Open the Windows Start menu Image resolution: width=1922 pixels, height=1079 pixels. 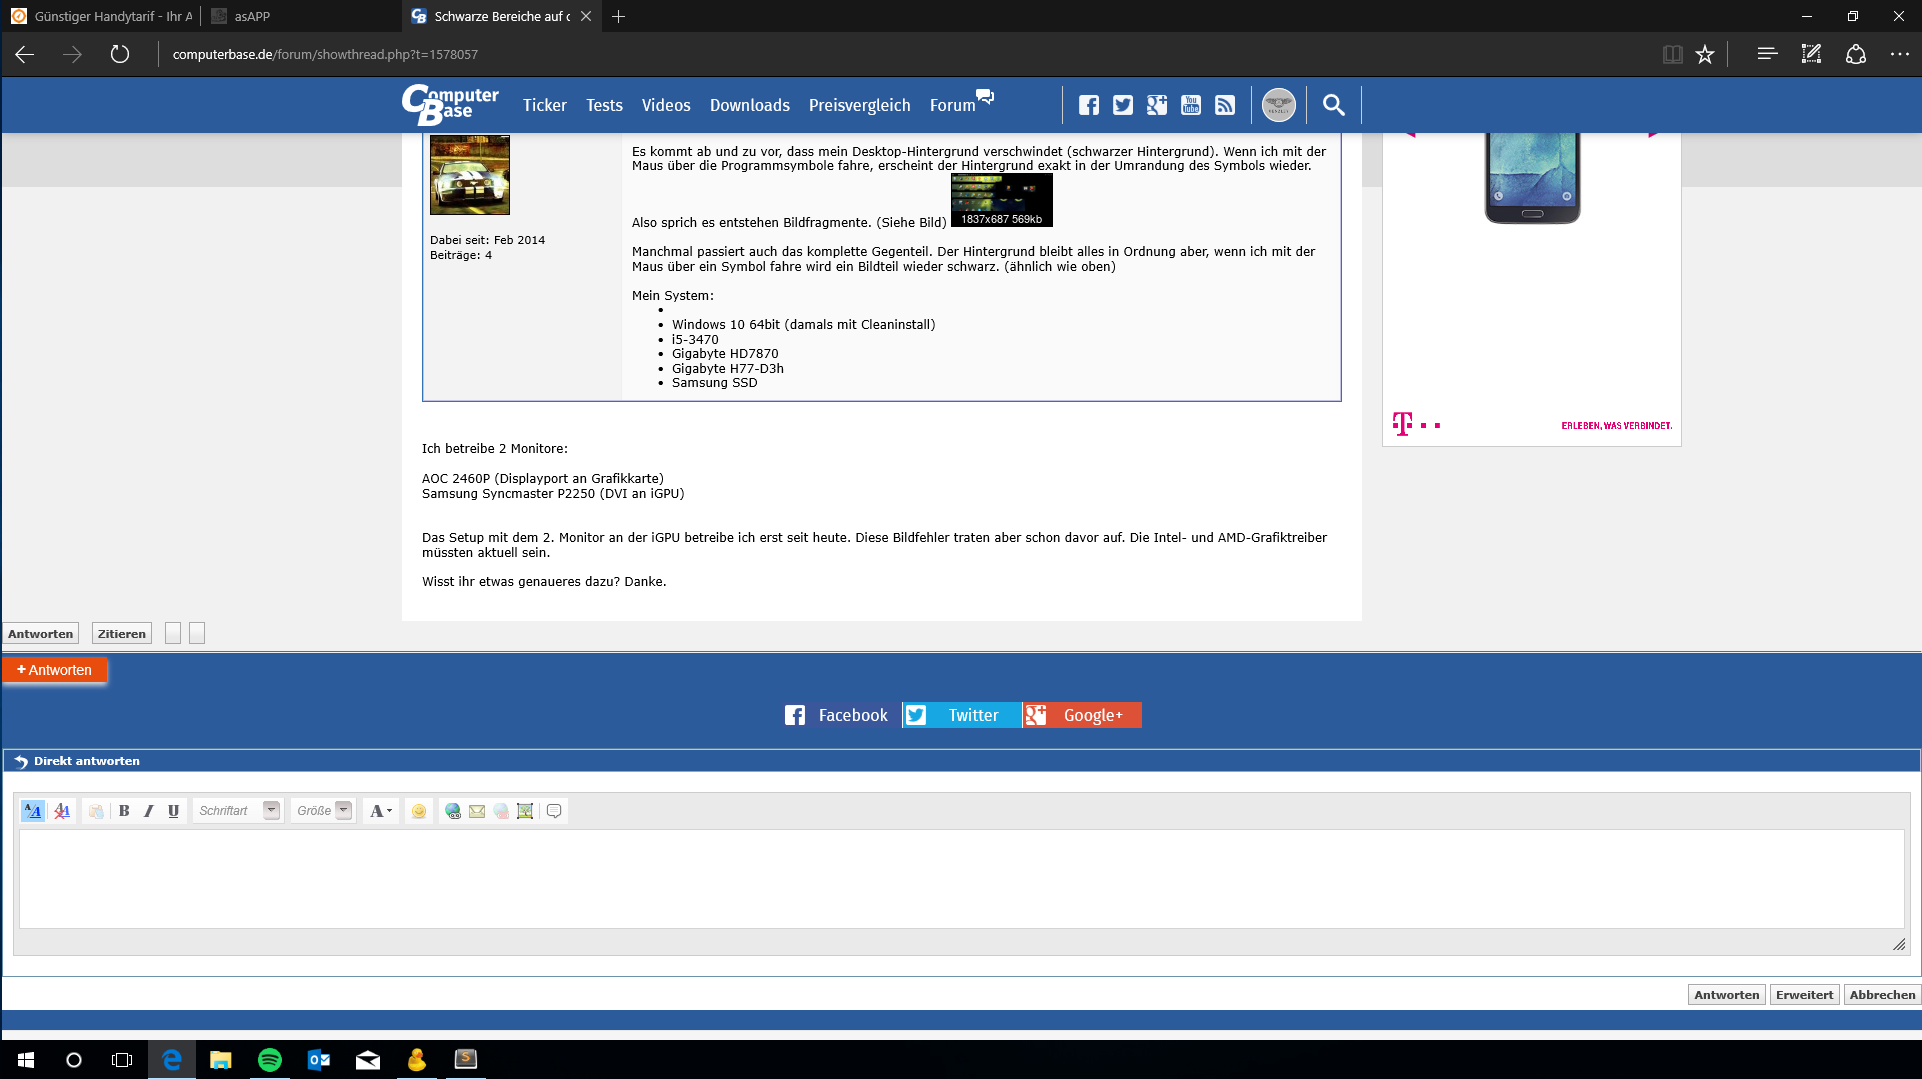coord(25,1060)
